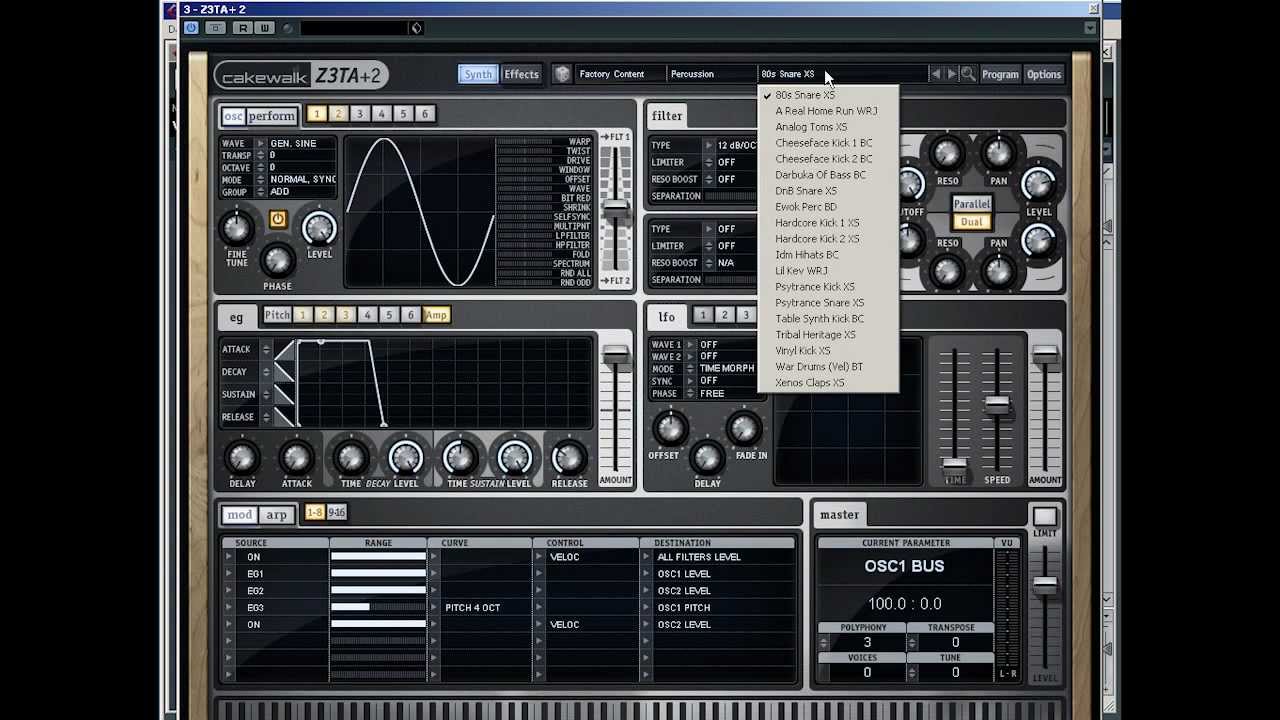Viewport: 1280px width, 720px height.
Task: Click the filter 1 Level knob
Action: pyautogui.click(x=1038, y=183)
